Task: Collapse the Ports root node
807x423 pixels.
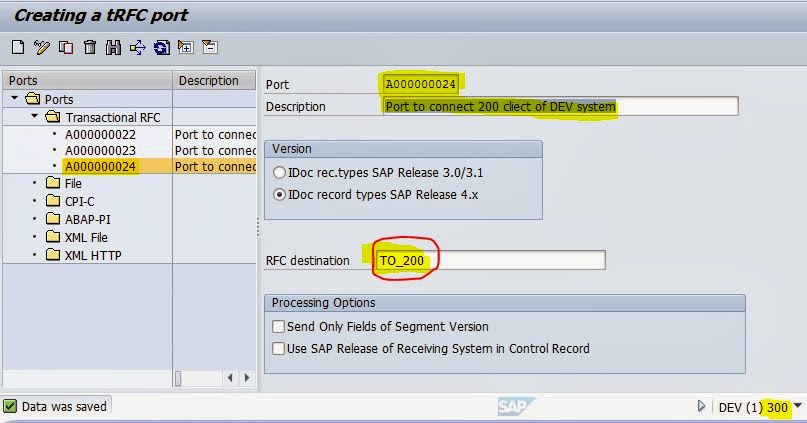Action: click(x=14, y=98)
